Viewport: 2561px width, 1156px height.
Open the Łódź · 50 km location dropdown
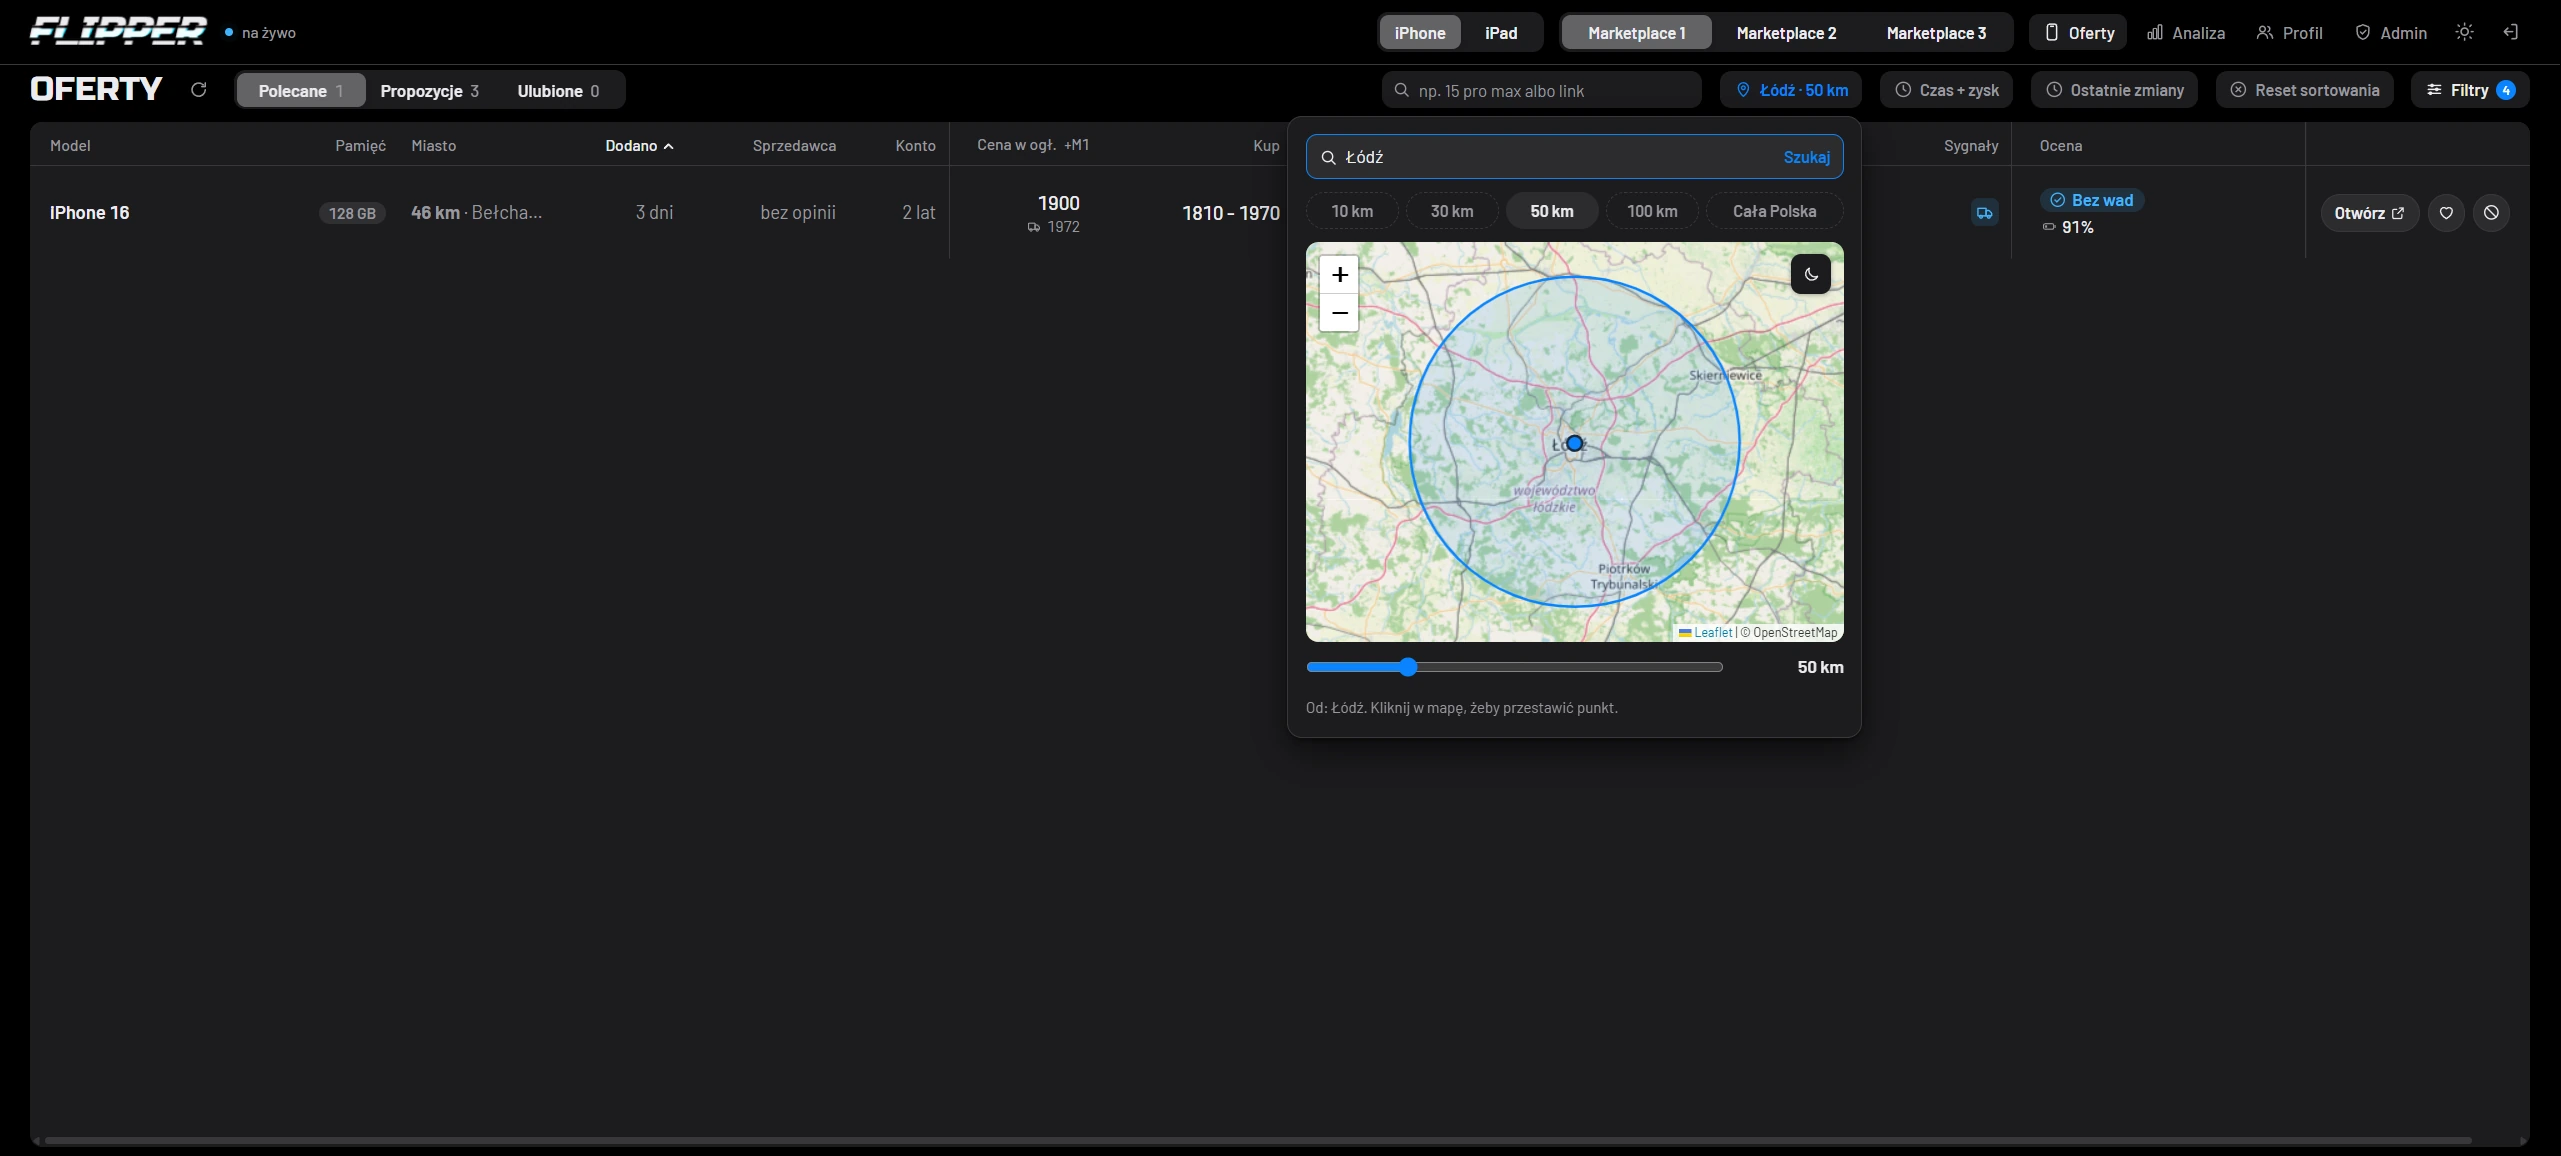tap(1791, 90)
